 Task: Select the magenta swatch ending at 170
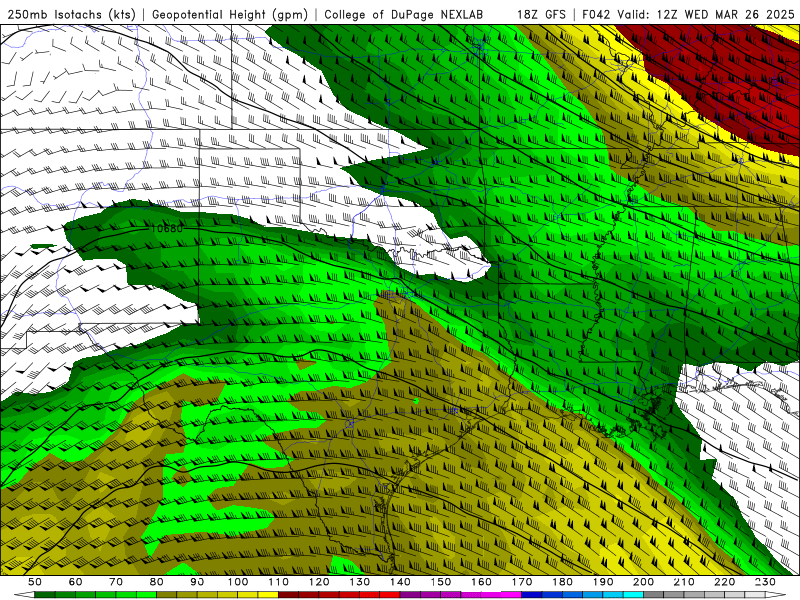512,595
